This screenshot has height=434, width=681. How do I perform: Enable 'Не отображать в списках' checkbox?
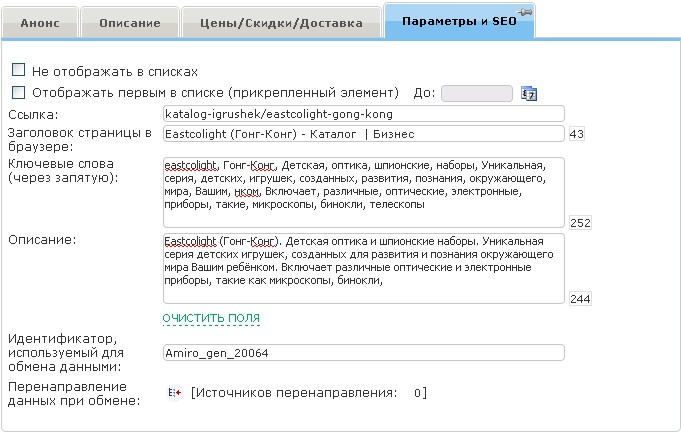[18, 71]
